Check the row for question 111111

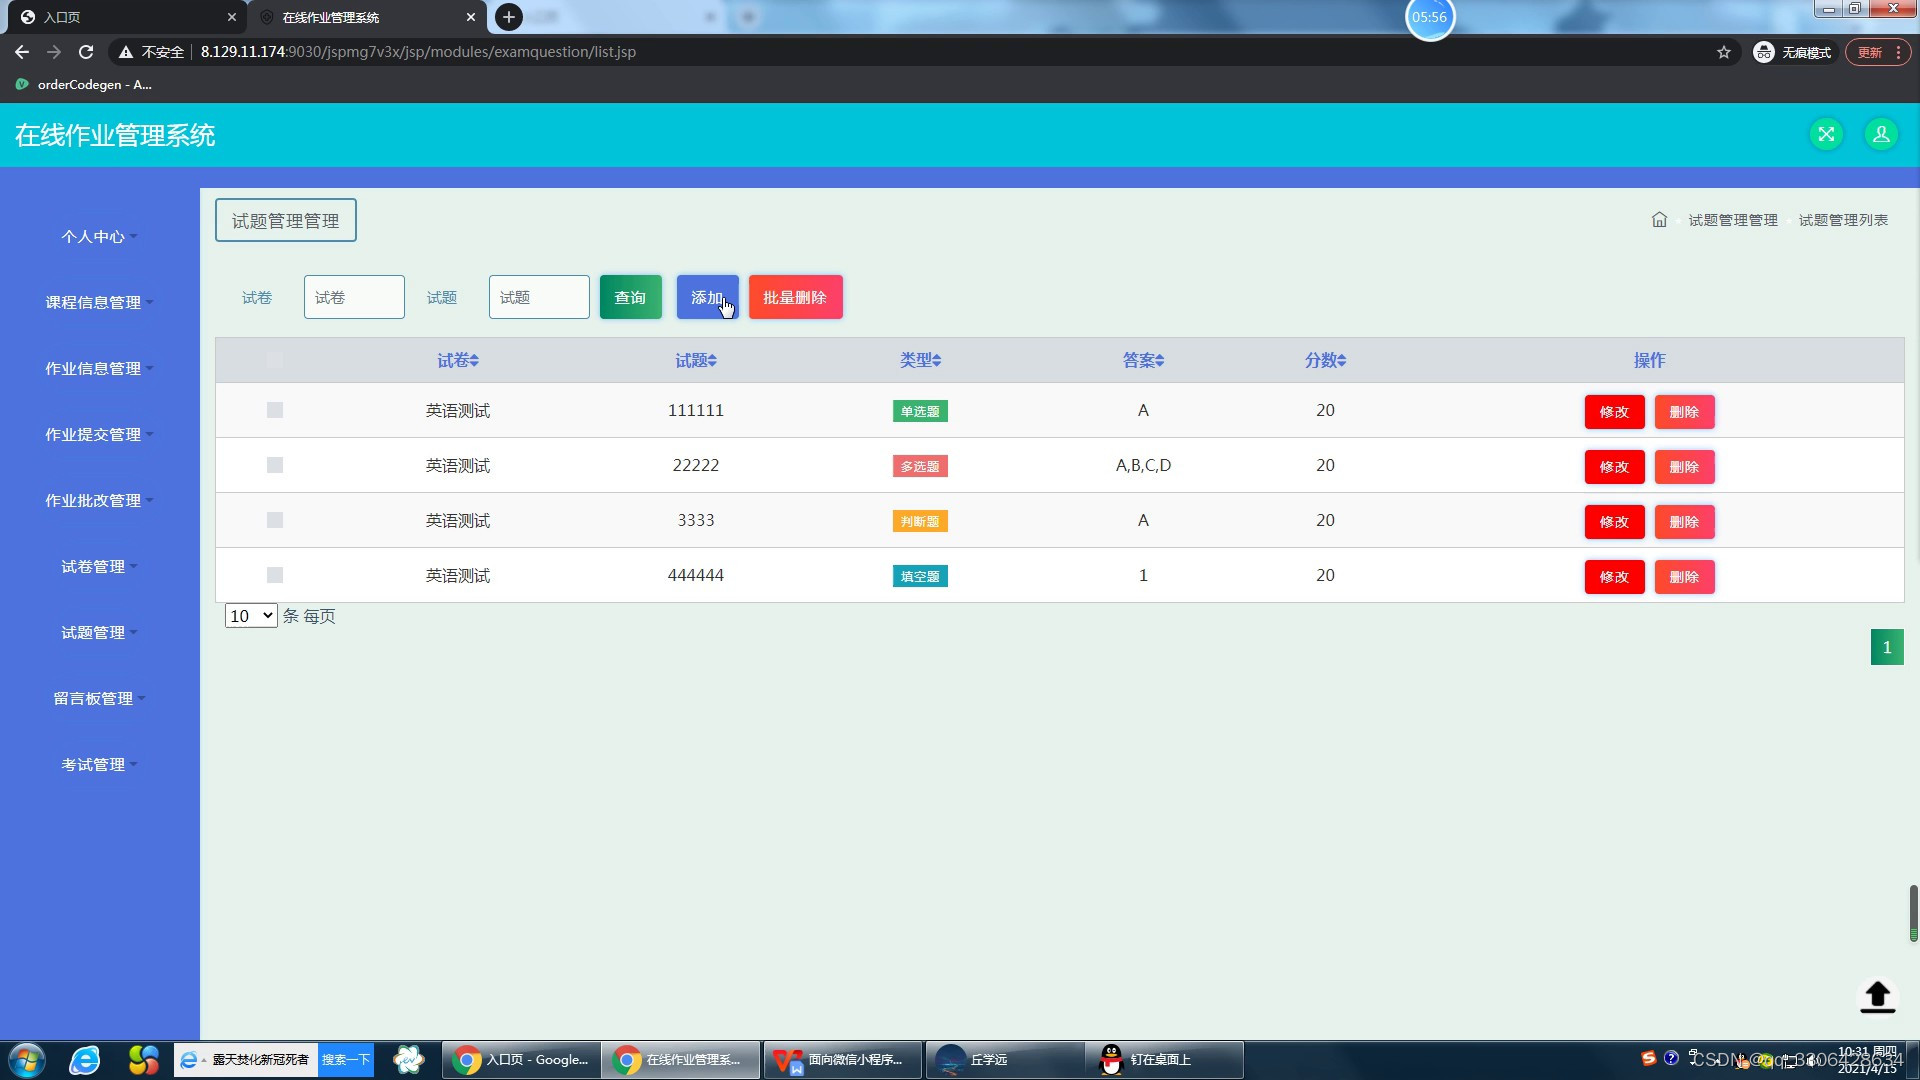(275, 410)
